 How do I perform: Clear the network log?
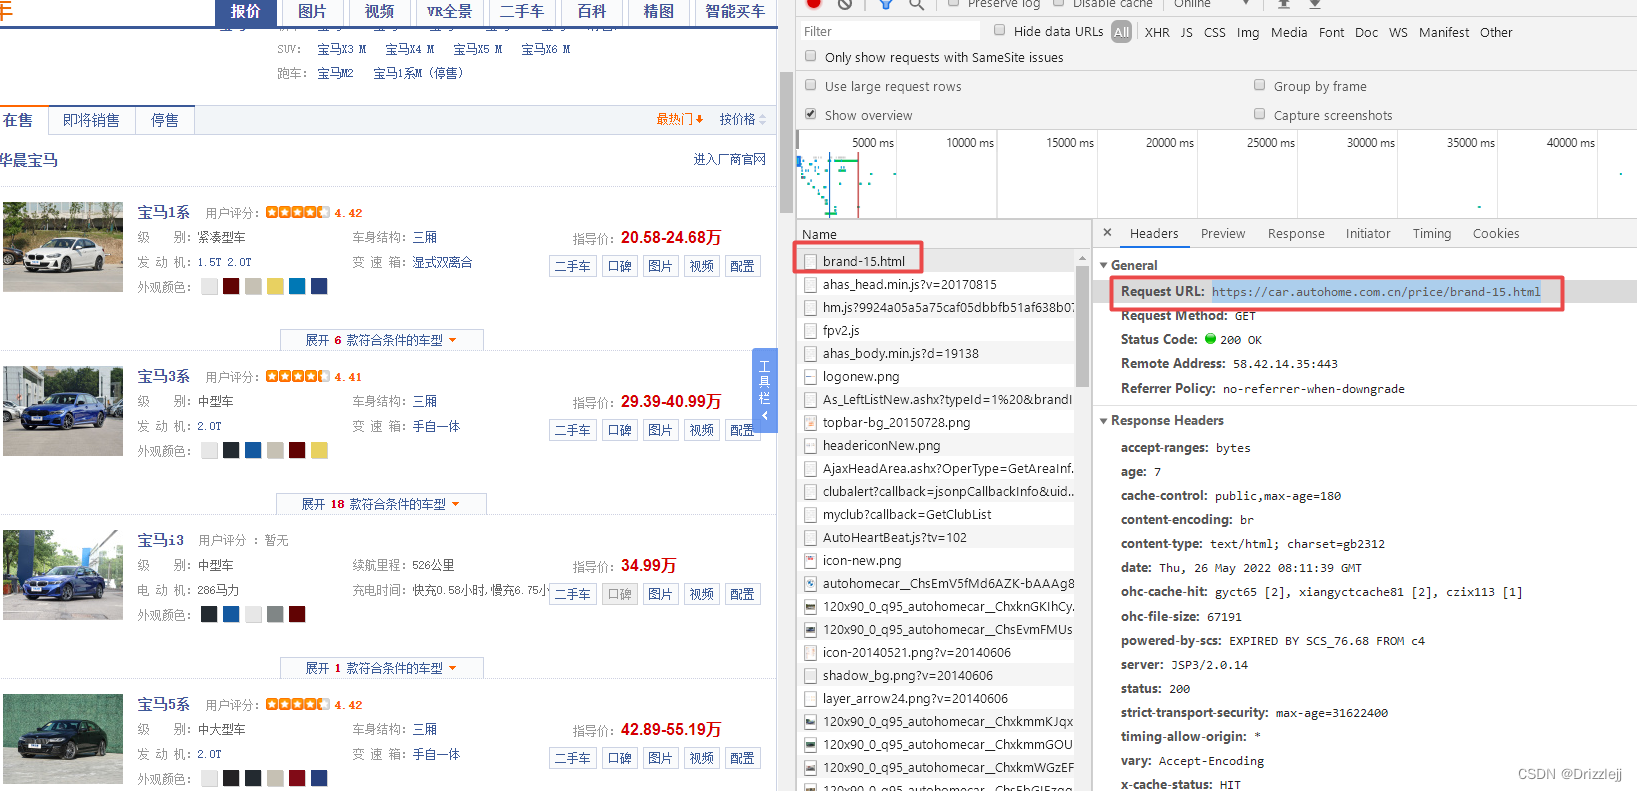[x=845, y=4]
